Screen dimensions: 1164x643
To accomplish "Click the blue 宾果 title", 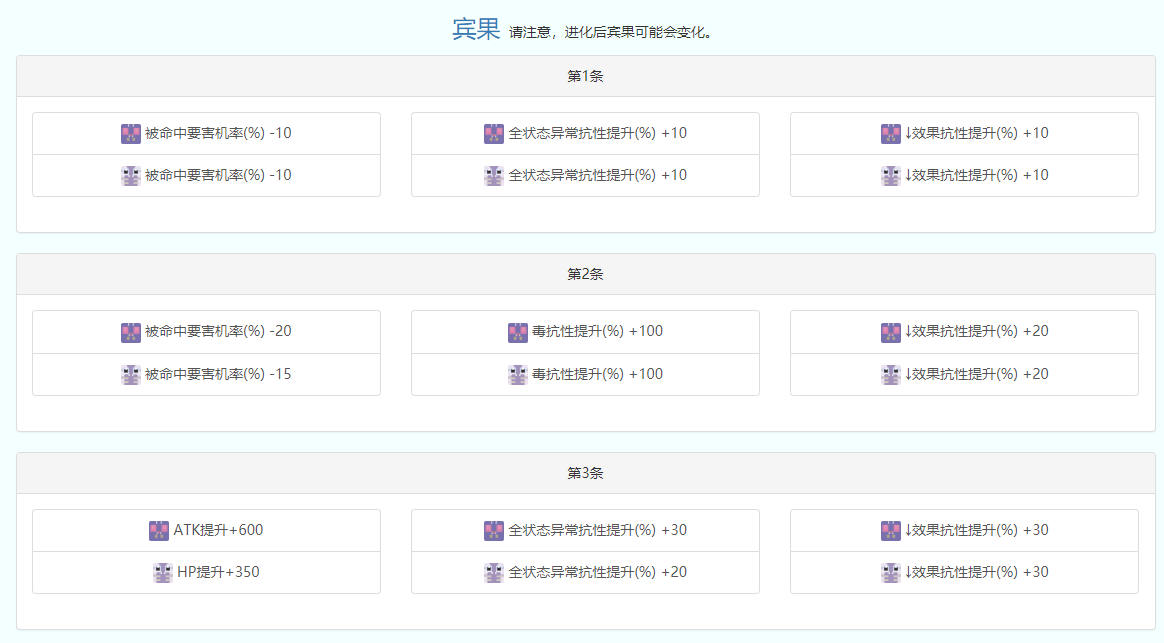I will pos(475,30).
